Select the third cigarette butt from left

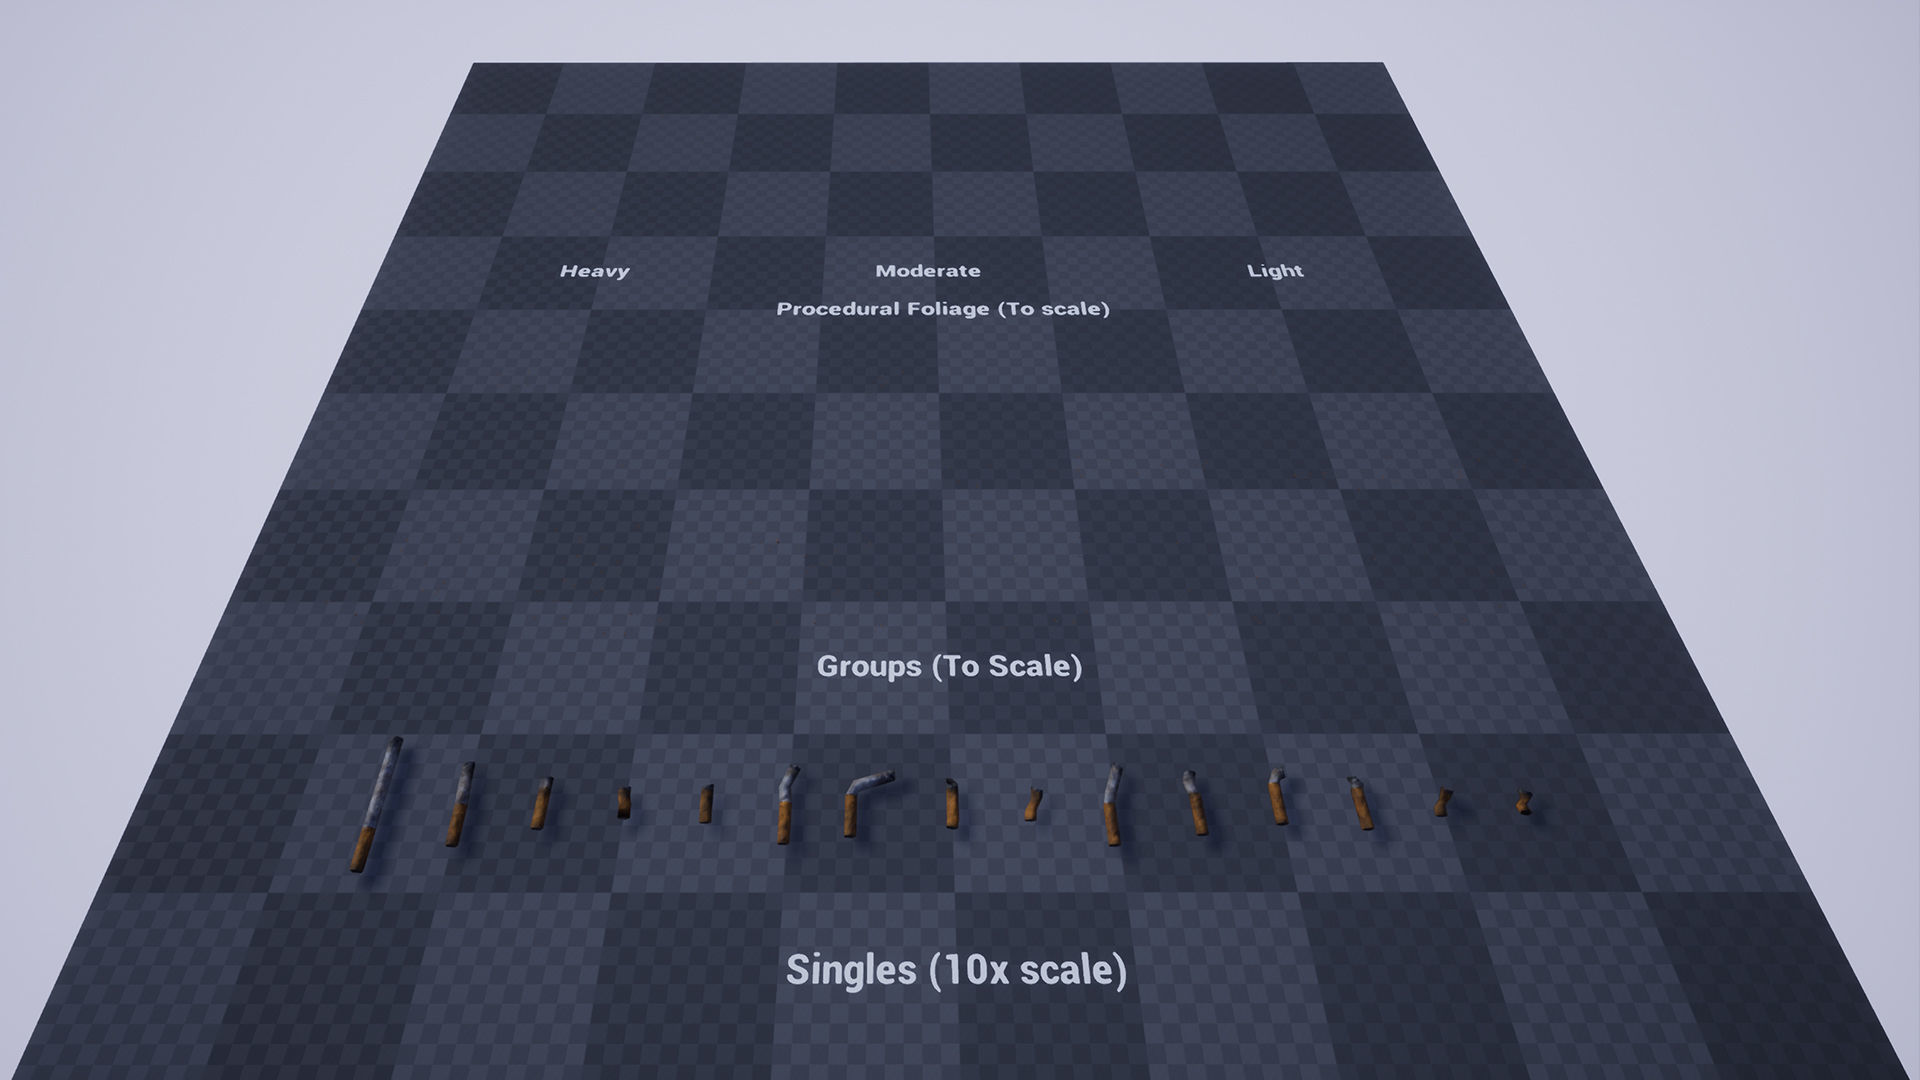(x=540, y=803)
